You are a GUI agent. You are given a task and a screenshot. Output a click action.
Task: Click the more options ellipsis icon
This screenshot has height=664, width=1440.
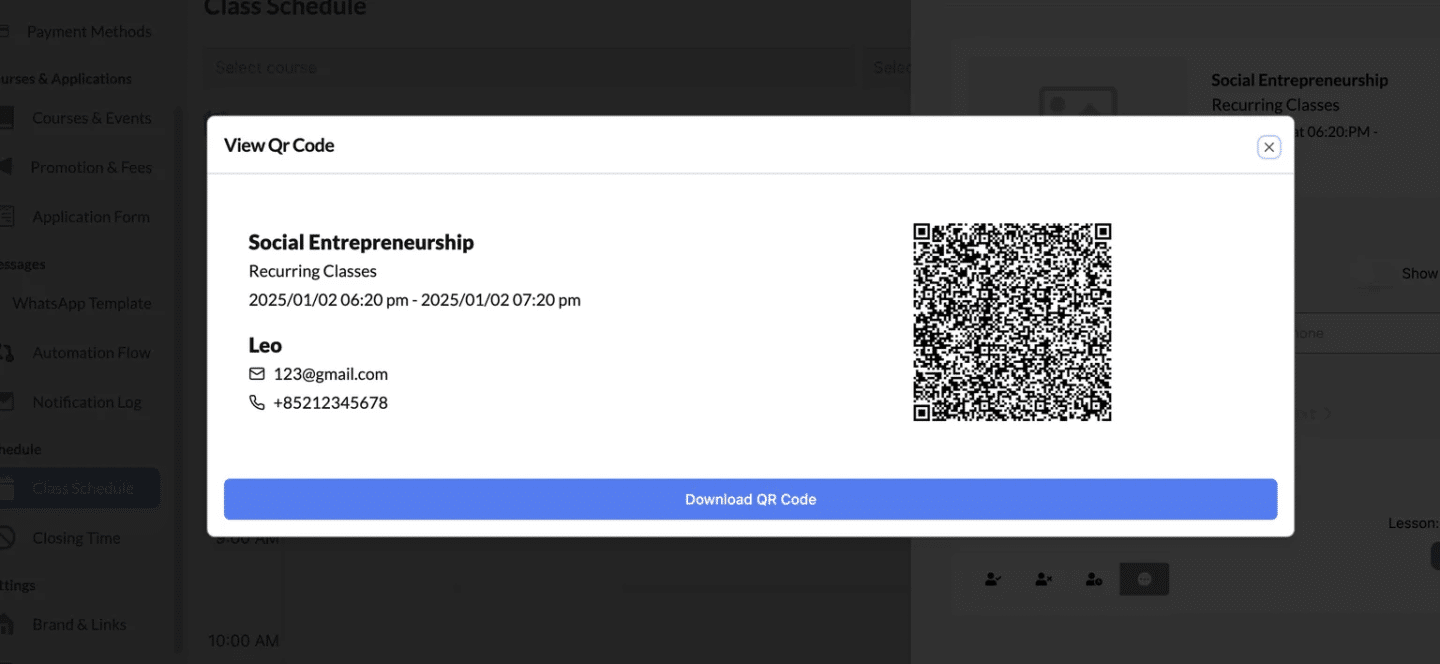coord(1145,579)
